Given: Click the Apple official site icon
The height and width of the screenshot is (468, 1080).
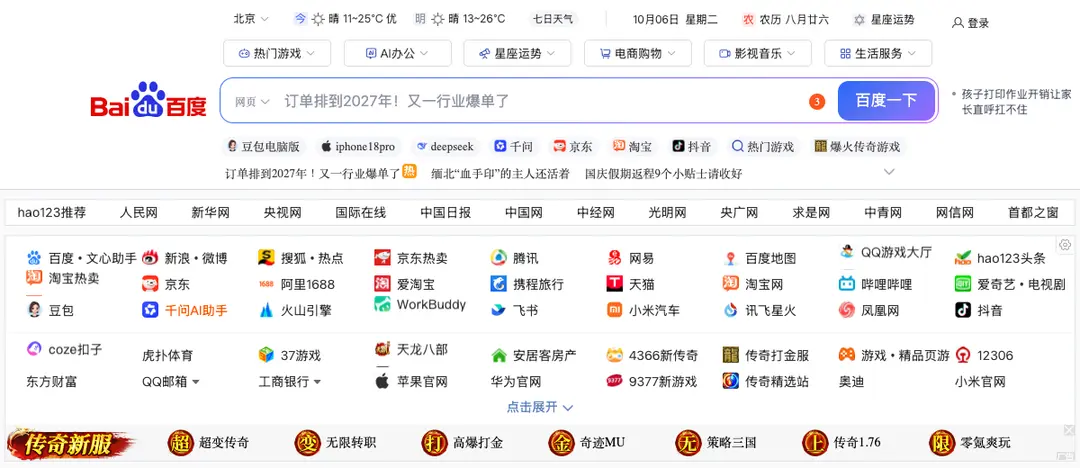Looking at the screenshot, I should 382,381.
